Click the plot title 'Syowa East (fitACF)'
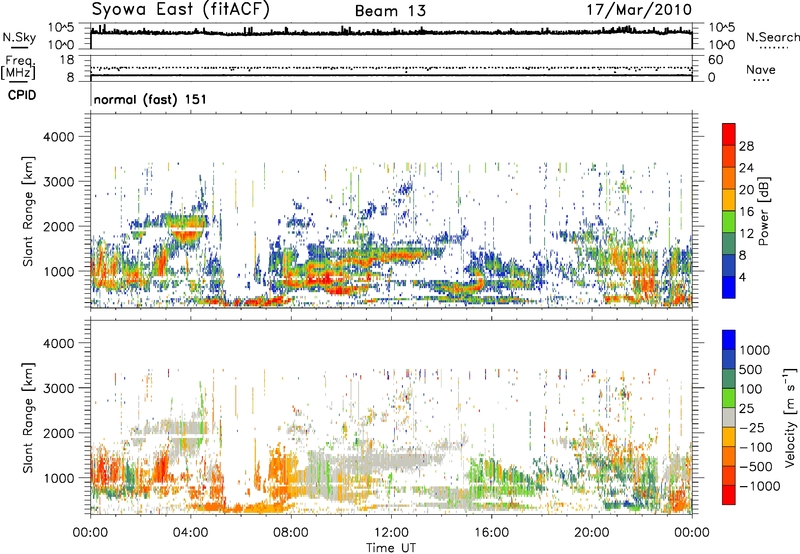 pyautogui.click(x=181, y=9)
